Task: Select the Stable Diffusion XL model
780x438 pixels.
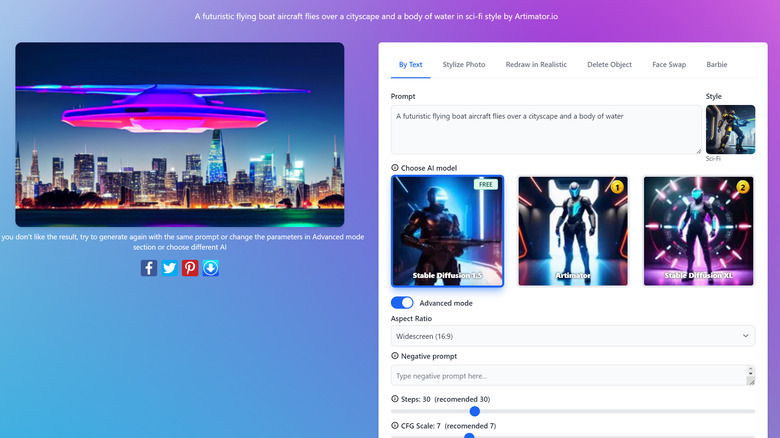Action: point(698,231)
